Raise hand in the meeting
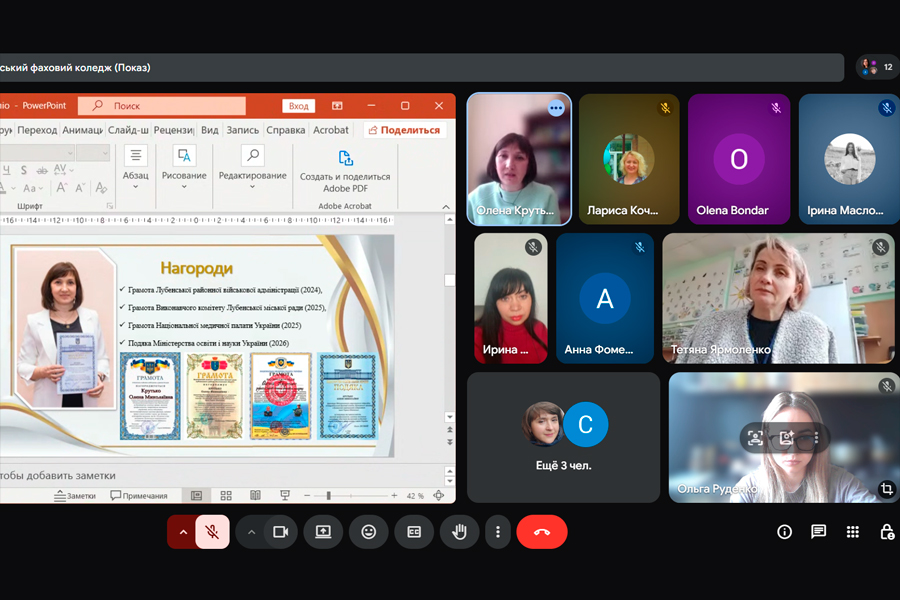The image size is (900, 600). point(459,532)
